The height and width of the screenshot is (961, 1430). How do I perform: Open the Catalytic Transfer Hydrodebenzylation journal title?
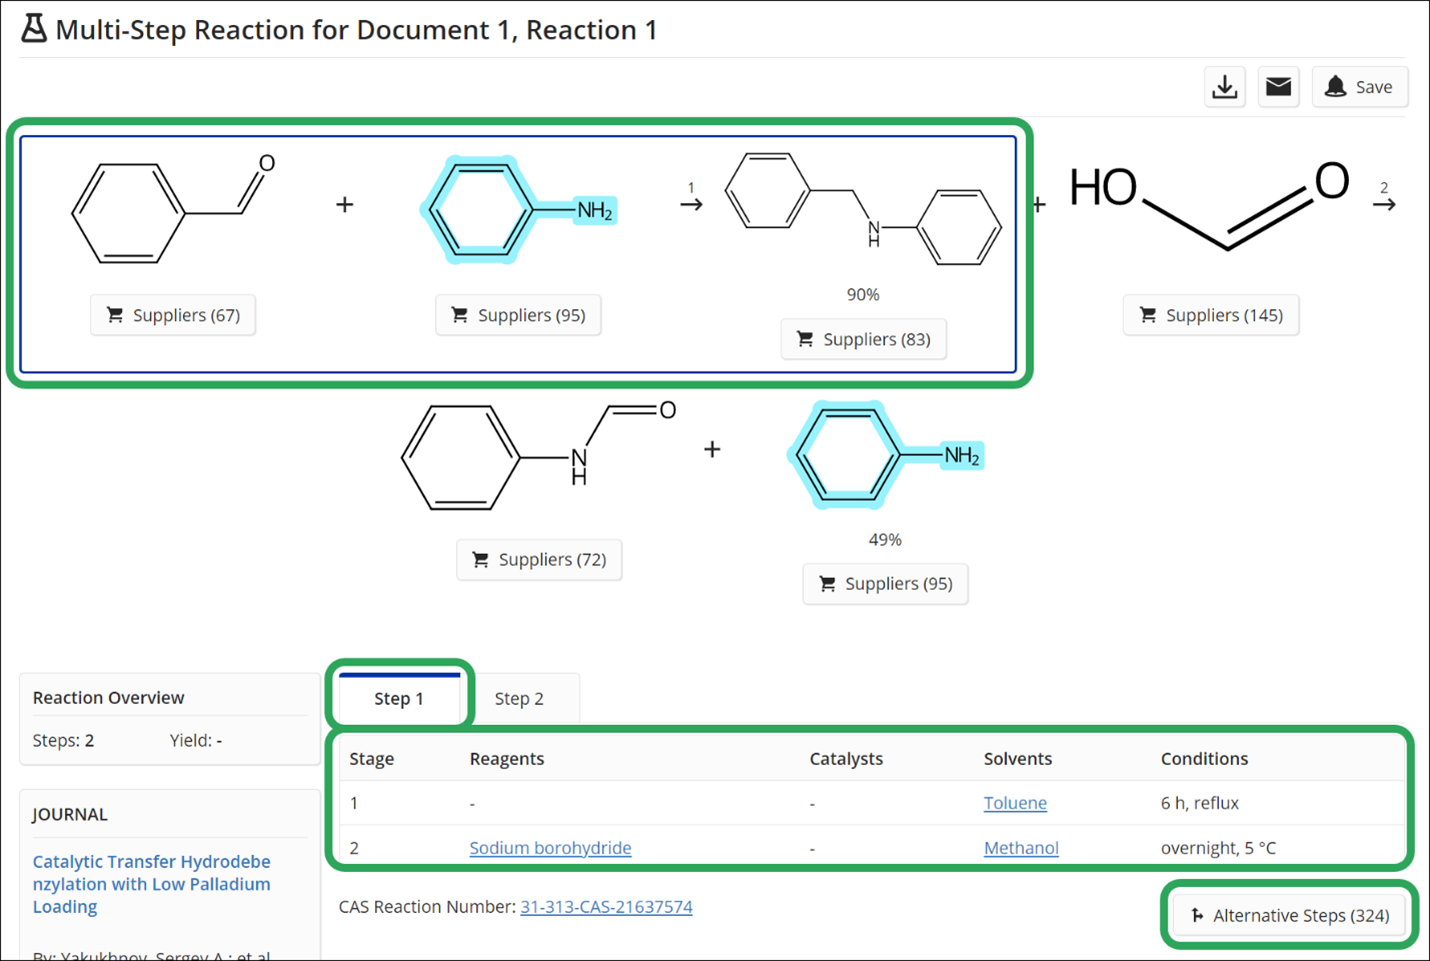click(x=152, y=884)
